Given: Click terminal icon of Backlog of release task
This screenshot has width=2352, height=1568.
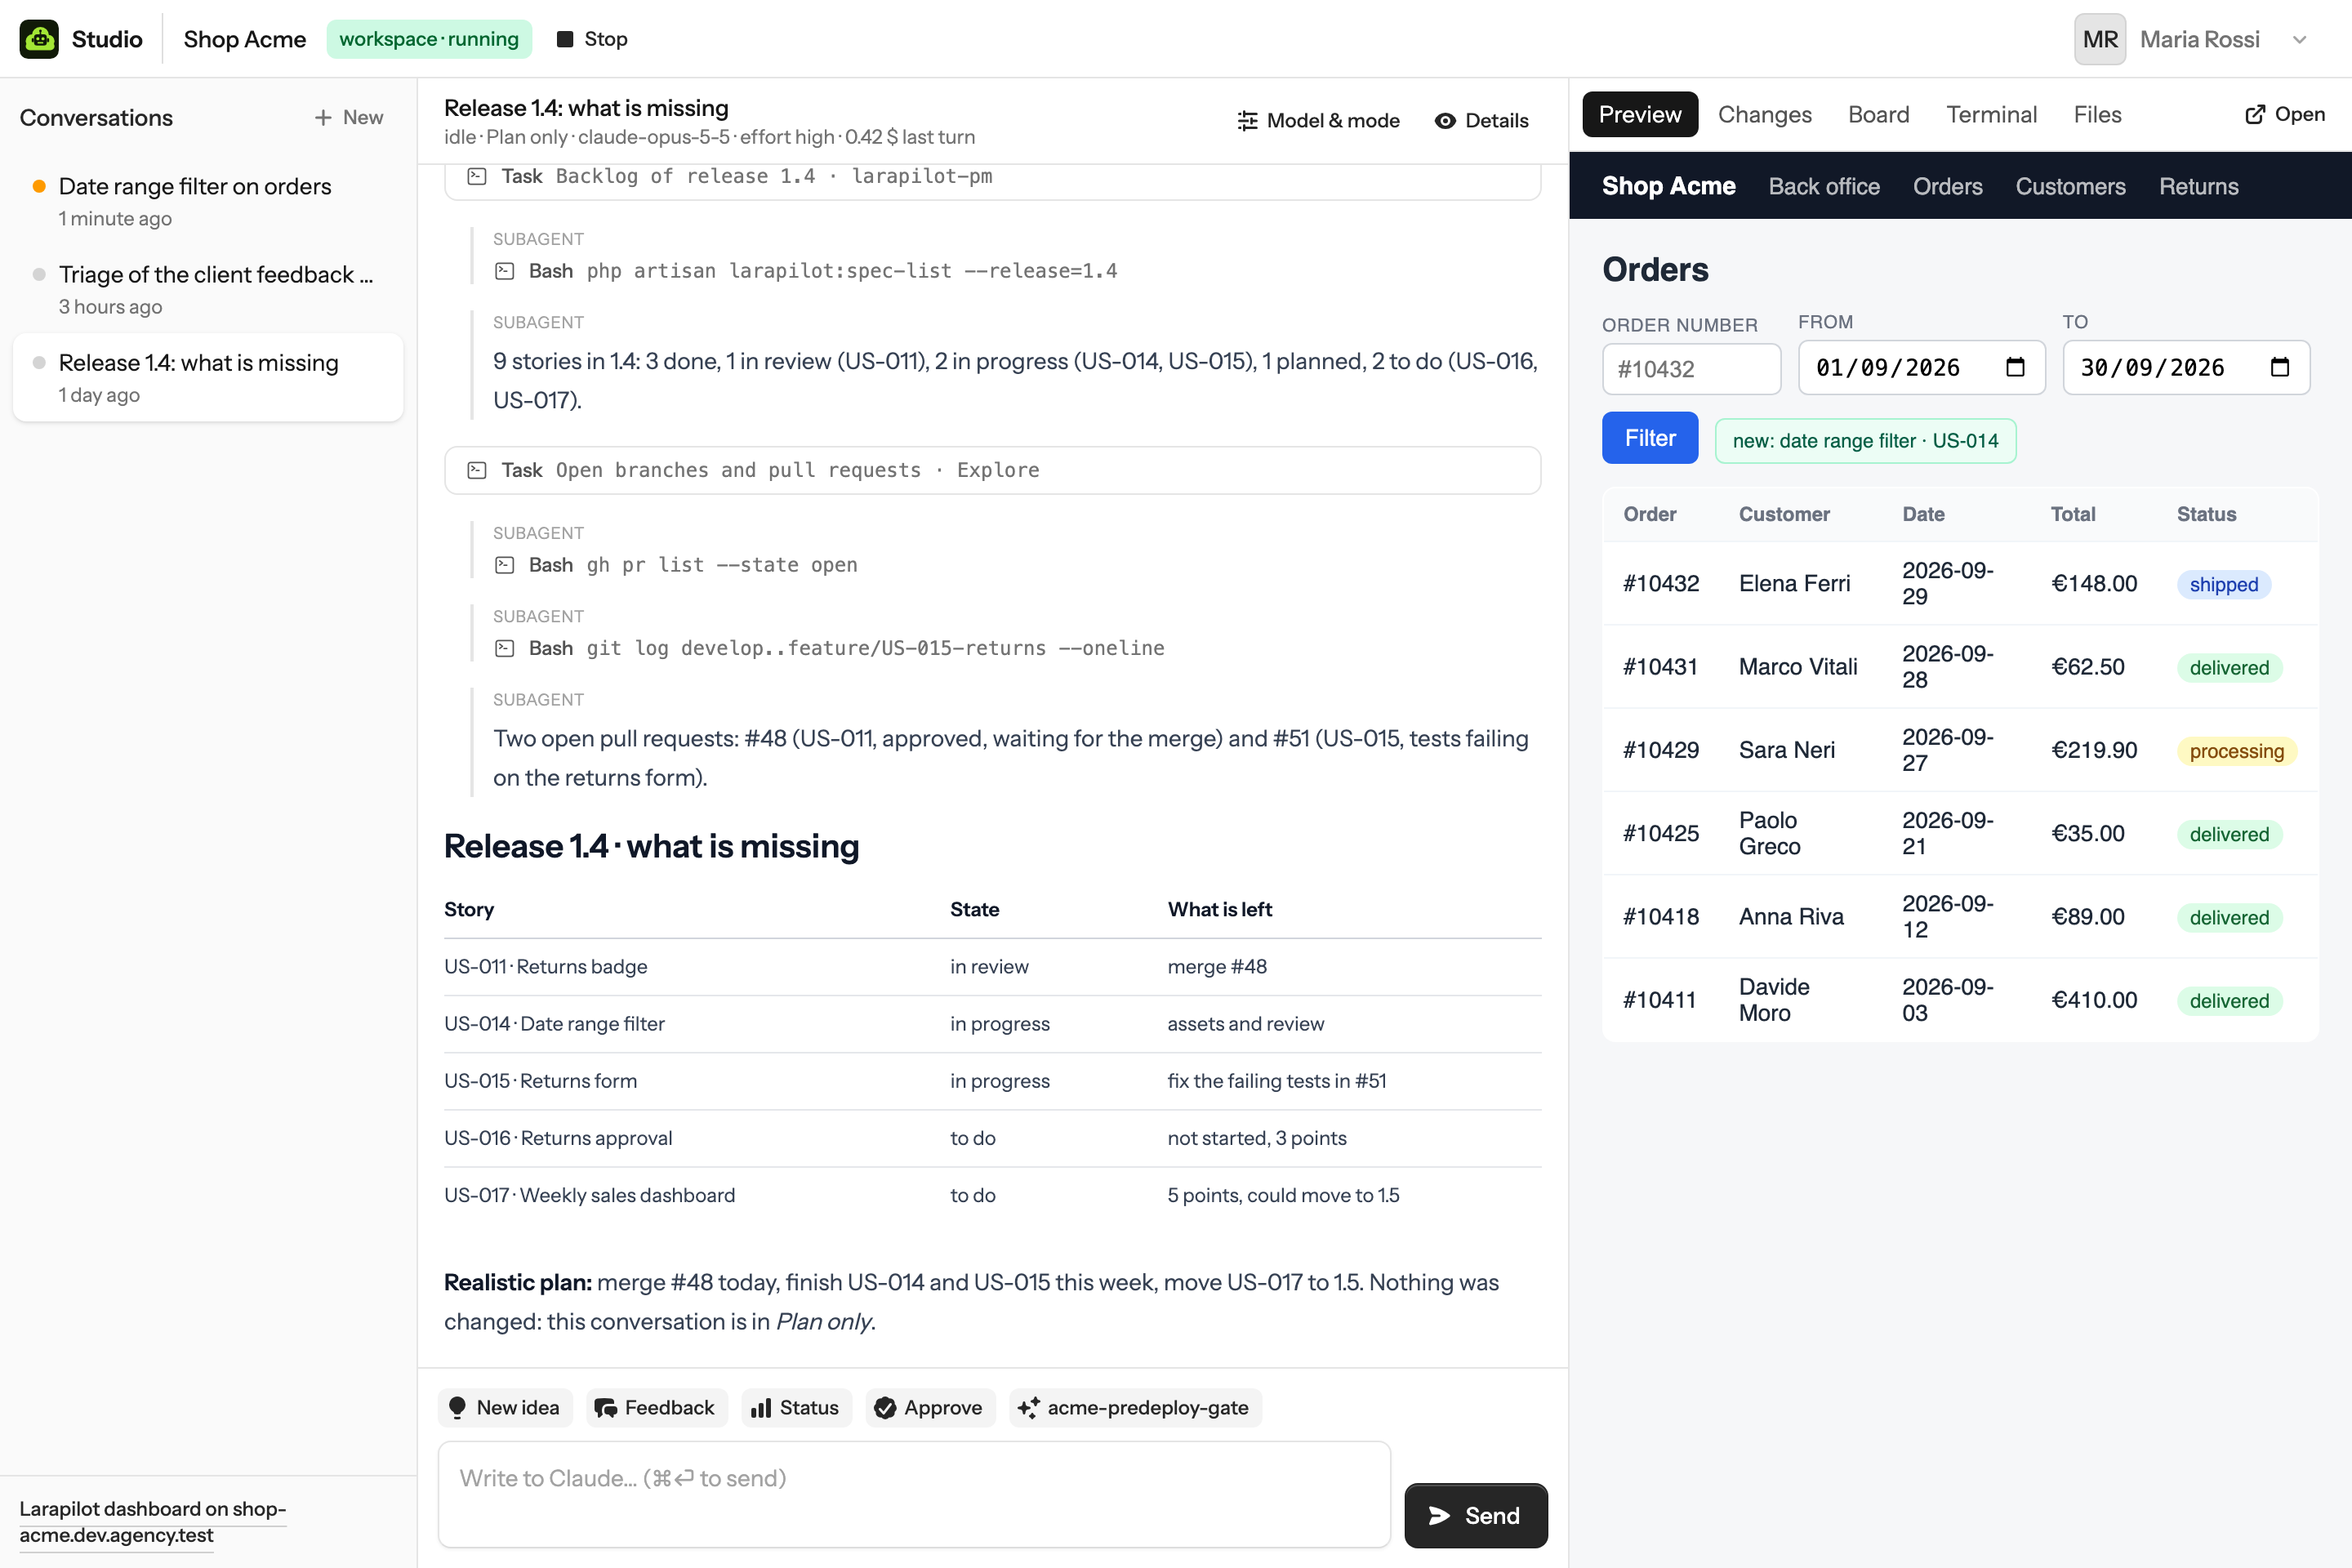Looking at the screenshot, I should coord(477,176).
